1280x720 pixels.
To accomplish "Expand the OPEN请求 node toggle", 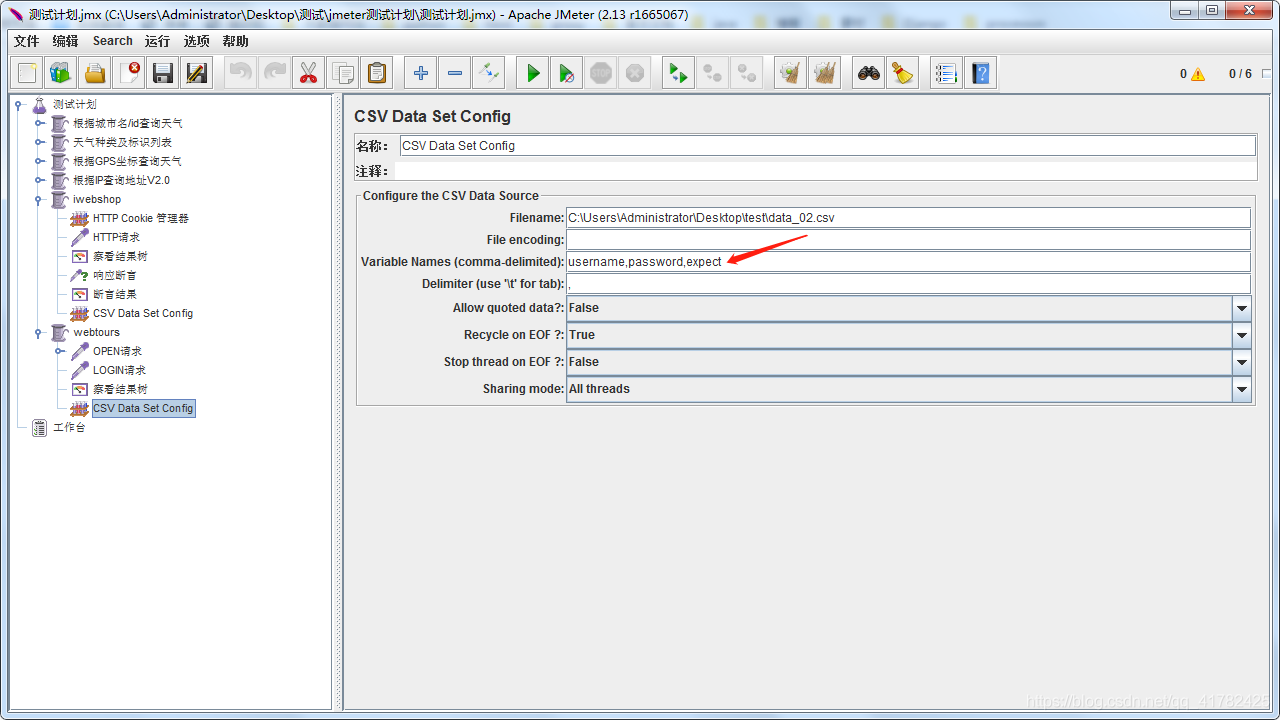I will point(59,351).
